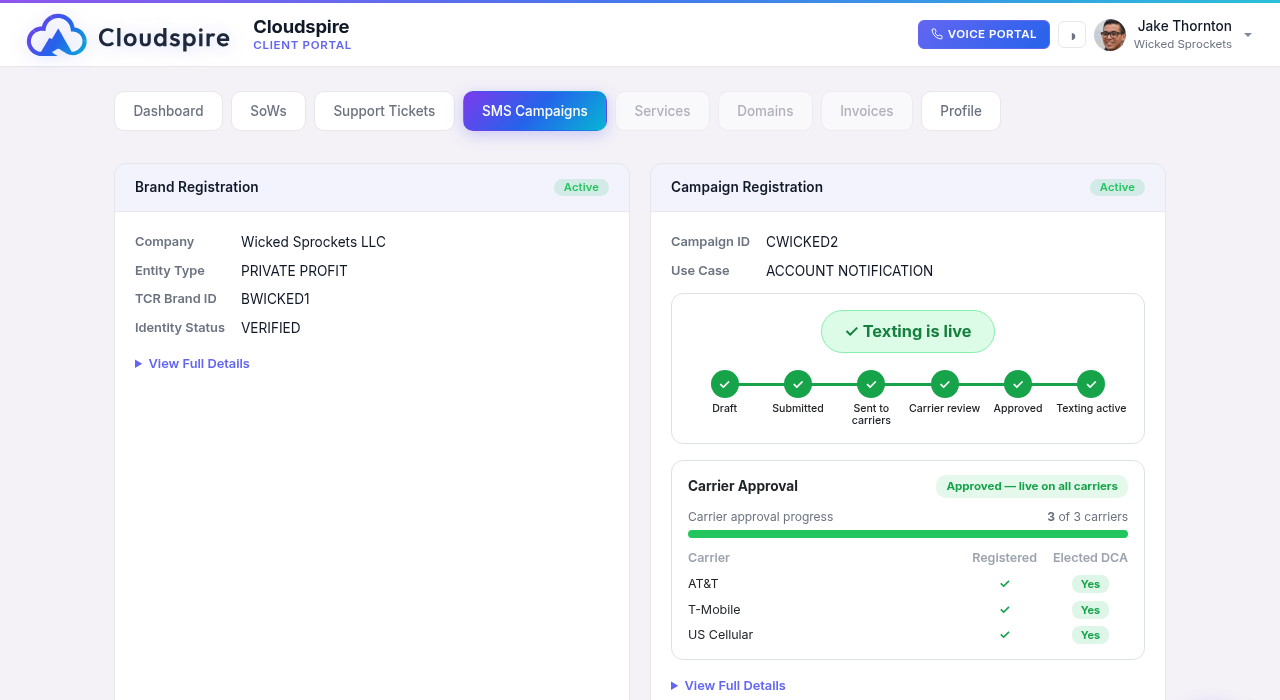
Task: Click the AT&T Elected DCA Yes badge
Action: (x=1090, y=584)
